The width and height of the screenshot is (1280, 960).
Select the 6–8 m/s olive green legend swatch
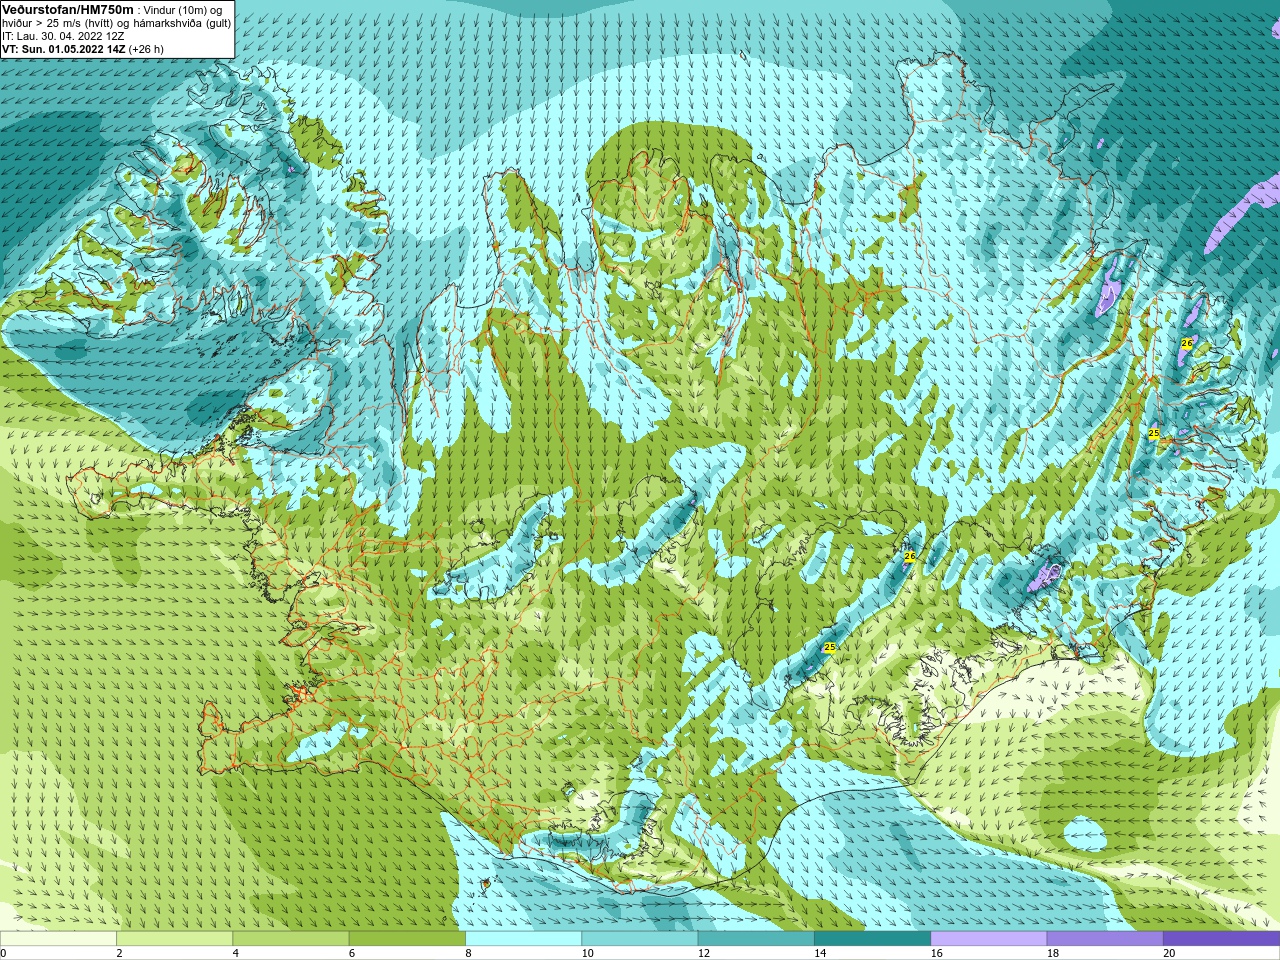407,939
